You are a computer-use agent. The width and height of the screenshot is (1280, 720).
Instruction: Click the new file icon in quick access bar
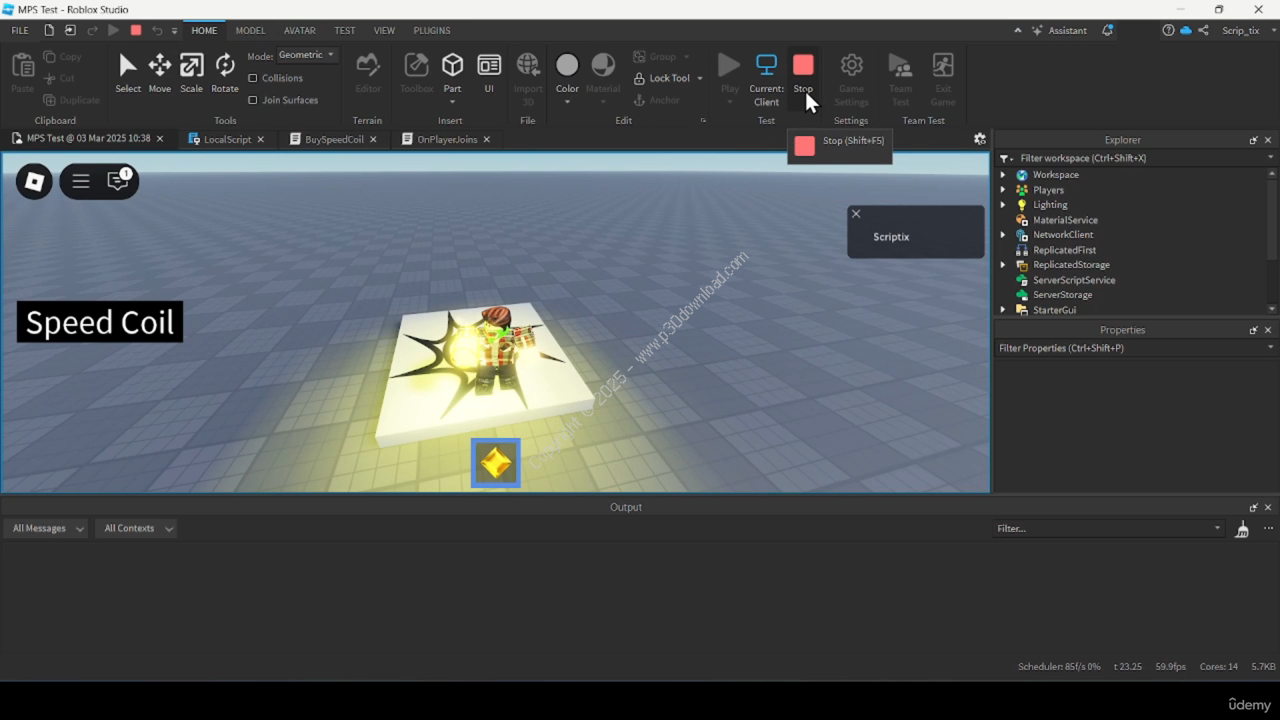[x=48, y=30]
